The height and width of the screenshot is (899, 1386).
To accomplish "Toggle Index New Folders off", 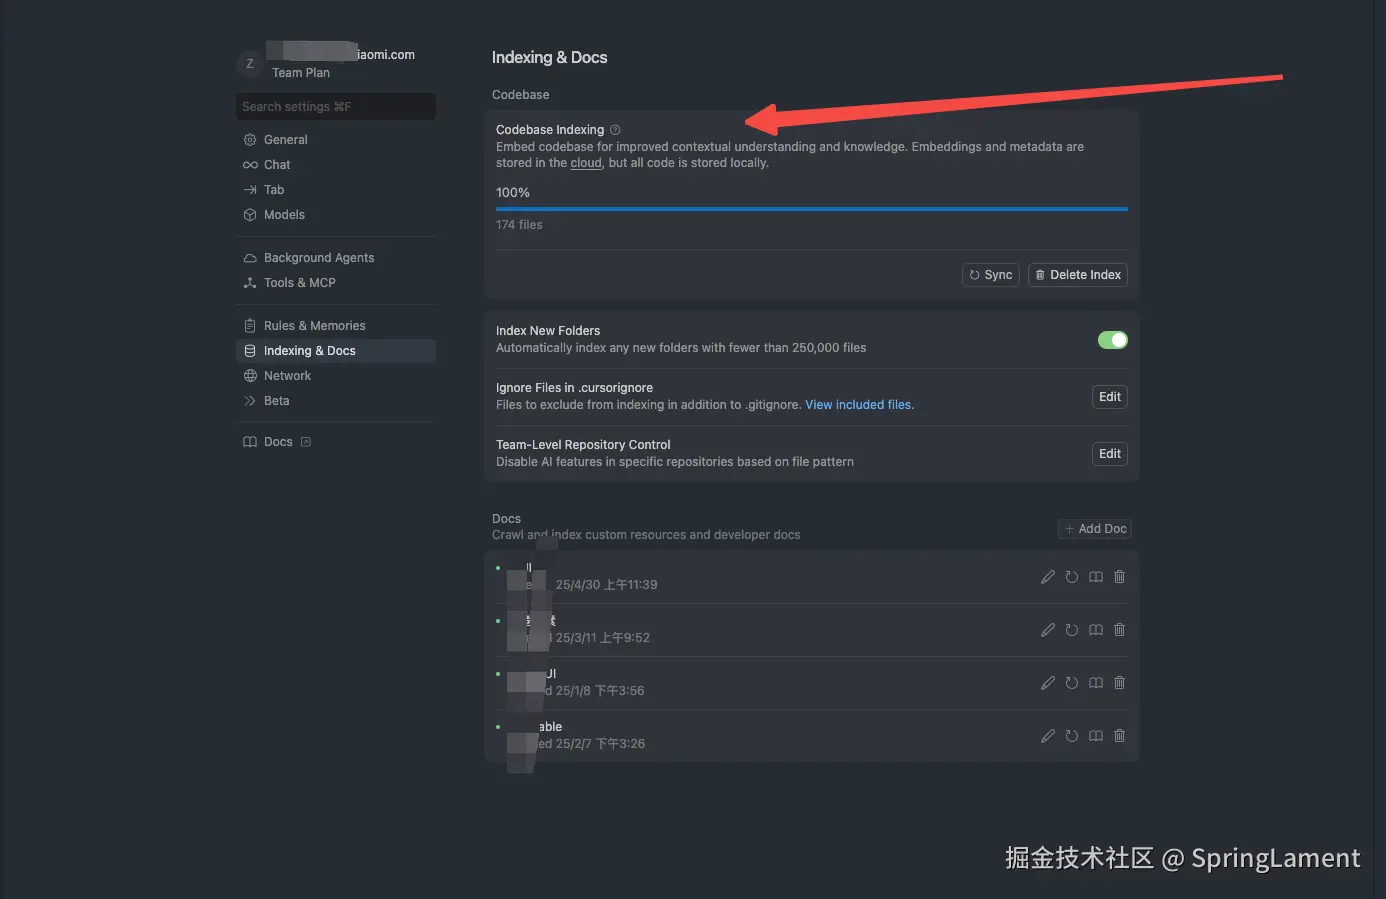I will click(1112, 339).
